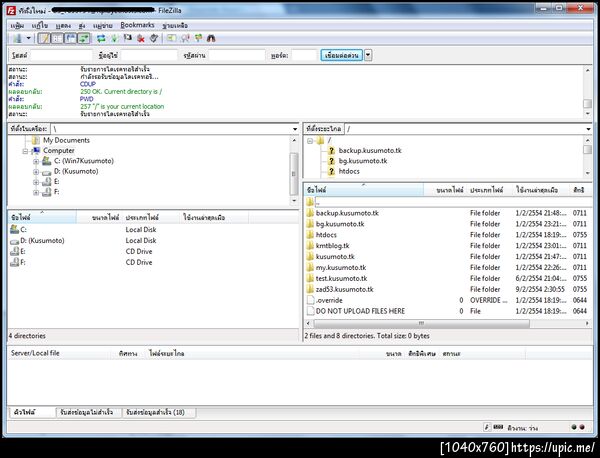Open the Quickconnect history dropdown arrow
The image size is (600, 458).
coord(368,55)
